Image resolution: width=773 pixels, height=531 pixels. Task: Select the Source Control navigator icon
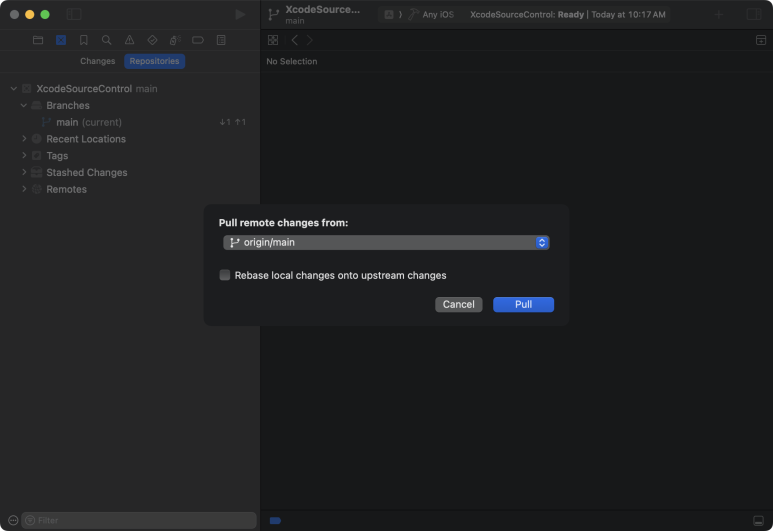point(61,40)
